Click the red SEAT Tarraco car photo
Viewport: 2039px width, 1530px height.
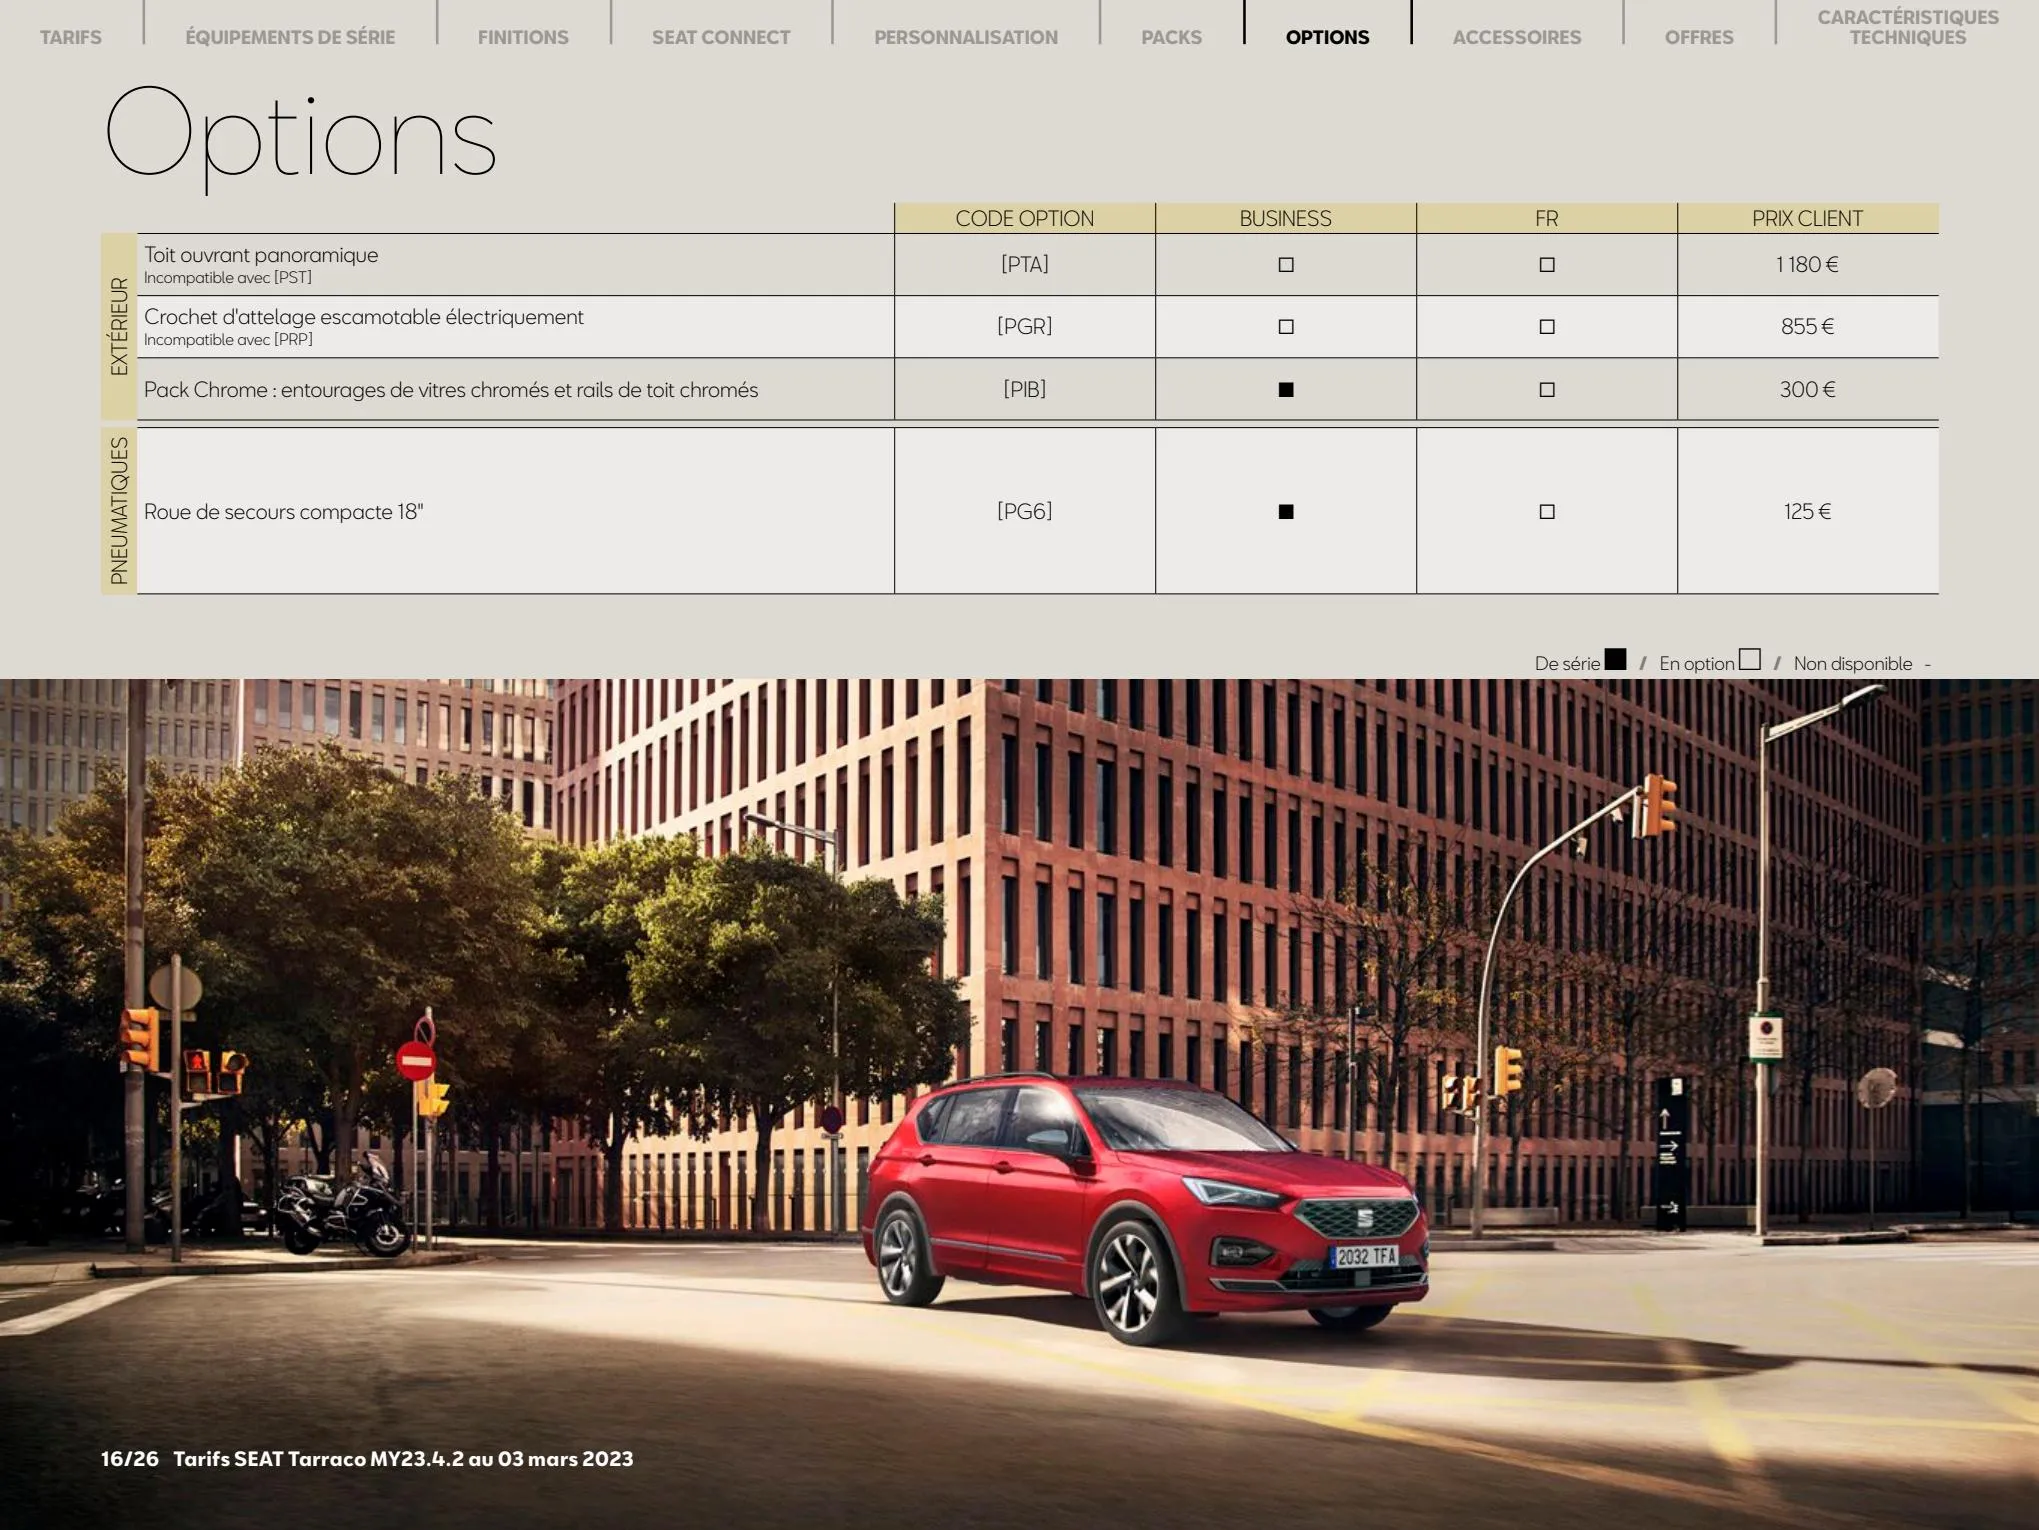1146,1212
